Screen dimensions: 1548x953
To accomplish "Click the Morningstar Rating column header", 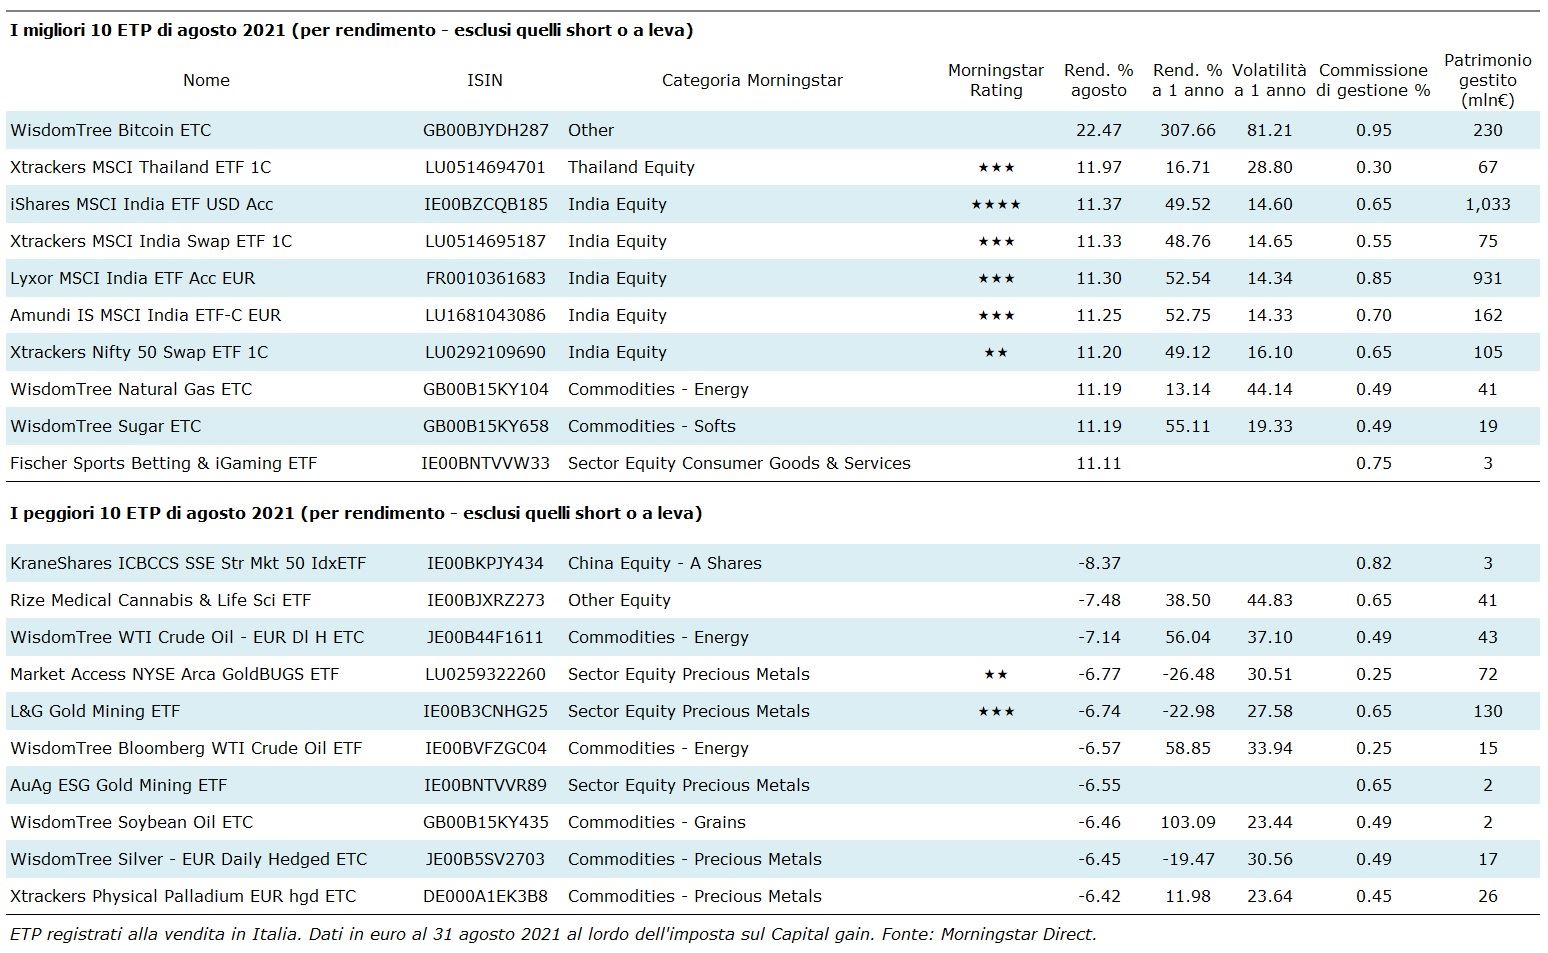I will tap(995, 80).
